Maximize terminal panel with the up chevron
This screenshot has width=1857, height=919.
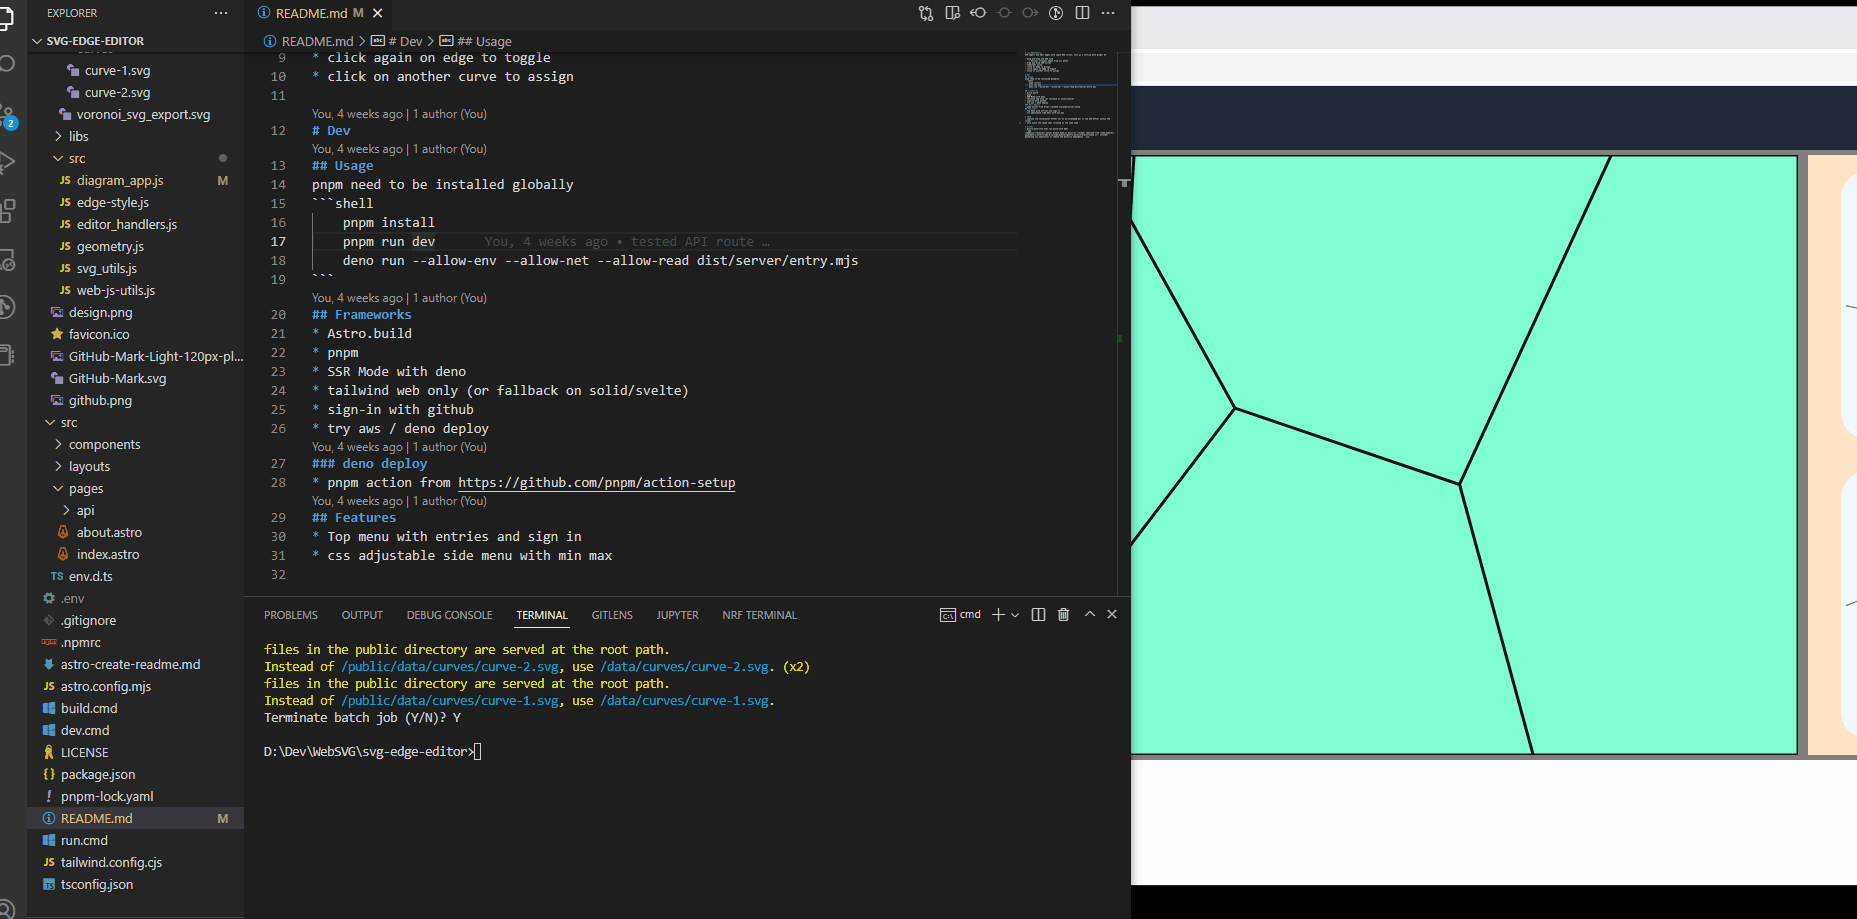(1090, 614)
